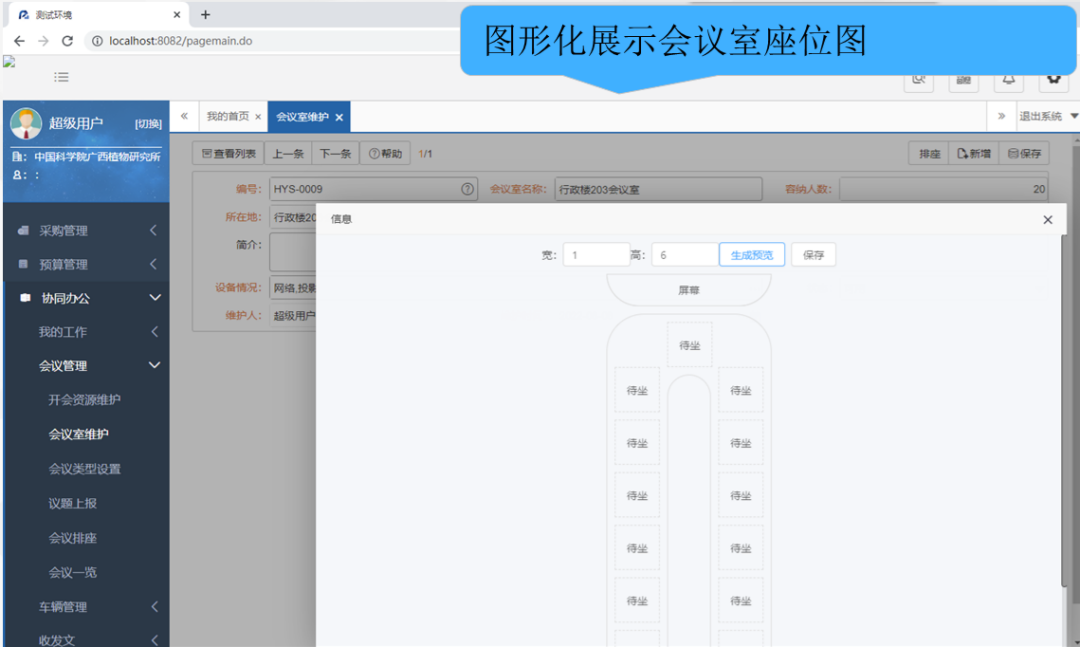Open notifications with the bell icon
Viewport: 1080px width, 647px height.
(x=1008, y=79)
